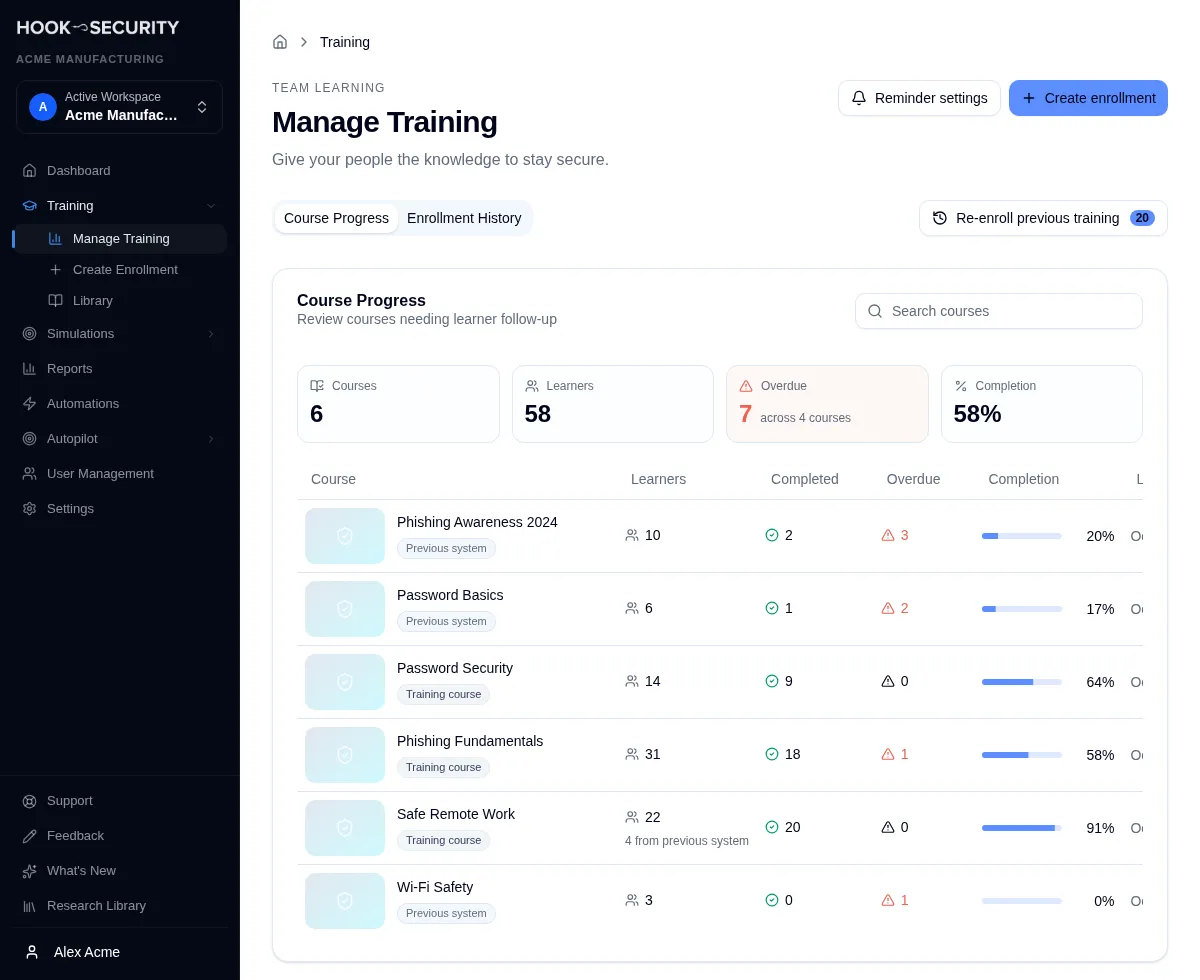Click the Research Library books icon
1200x980 pixels.
pyautogui.click(x=30, y=906)
